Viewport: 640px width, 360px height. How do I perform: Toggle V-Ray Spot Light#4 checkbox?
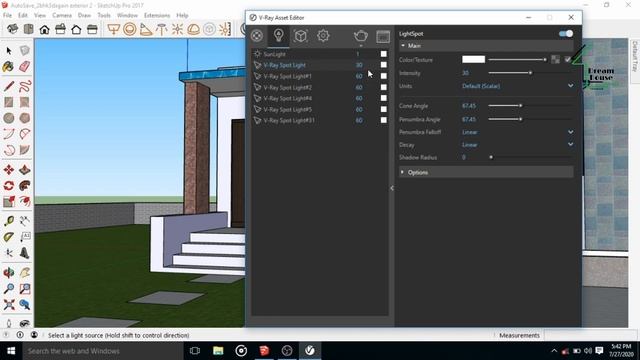click(x=384, y=98)
